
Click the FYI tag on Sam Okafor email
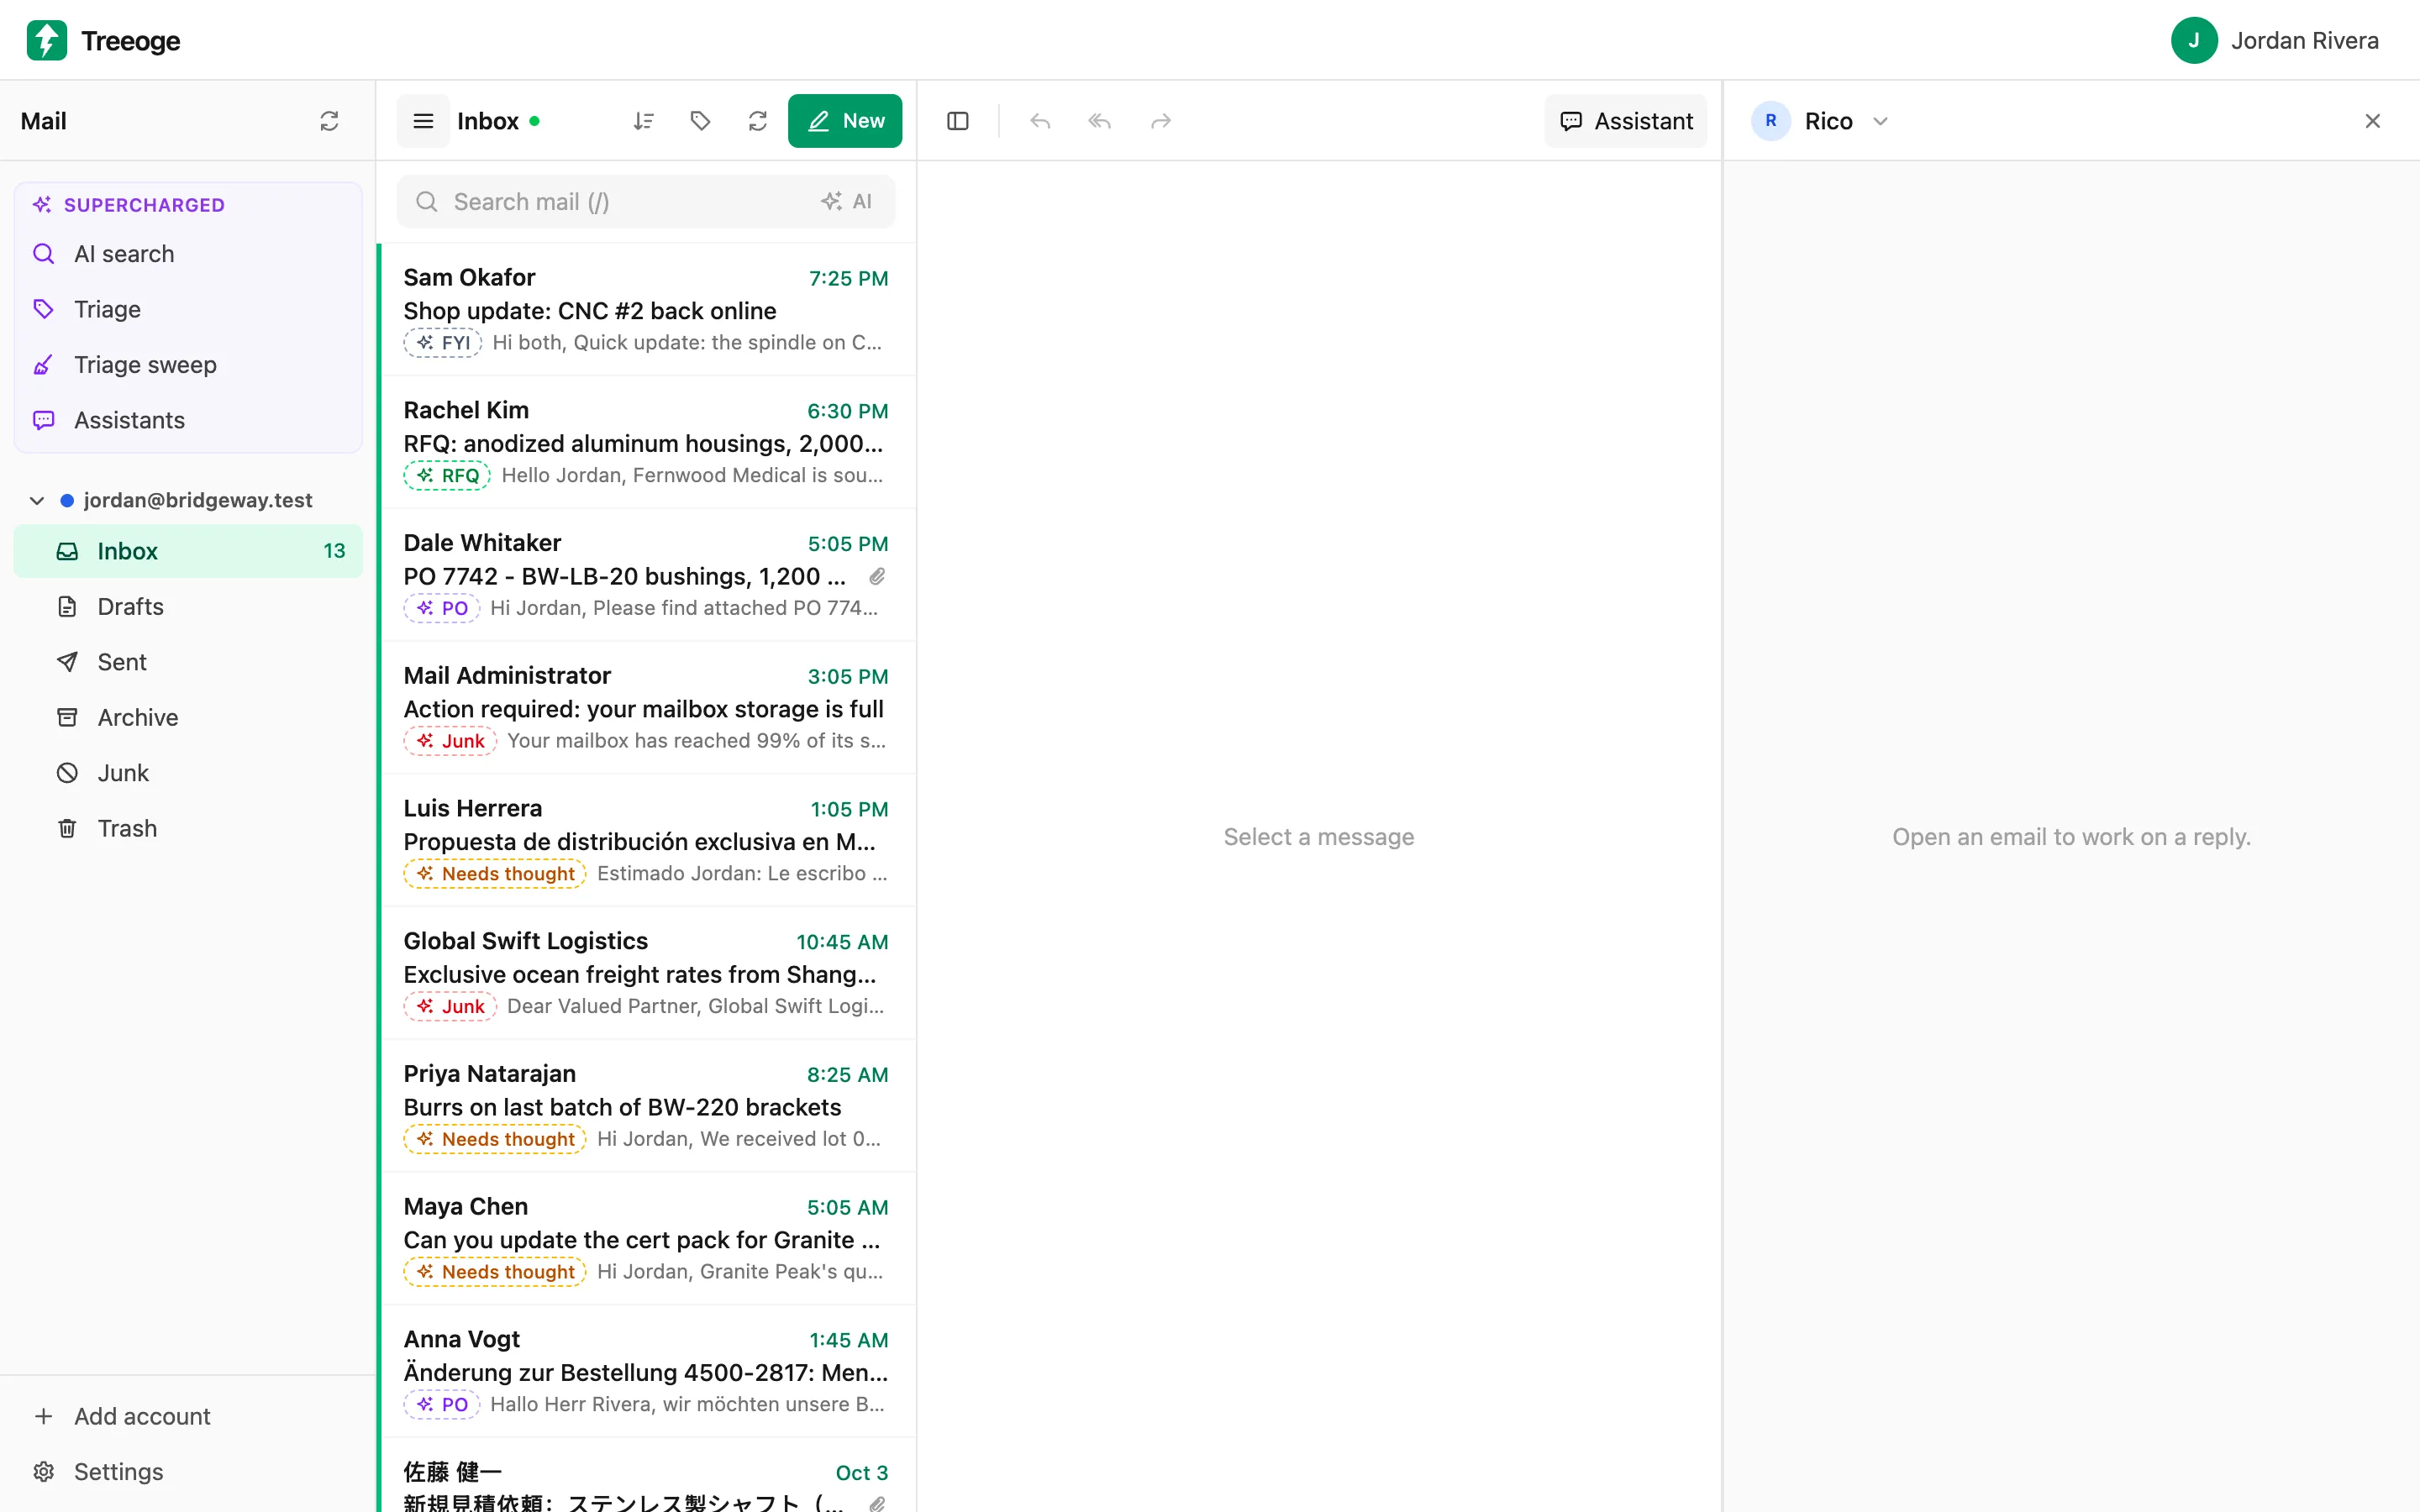[443, 343]
